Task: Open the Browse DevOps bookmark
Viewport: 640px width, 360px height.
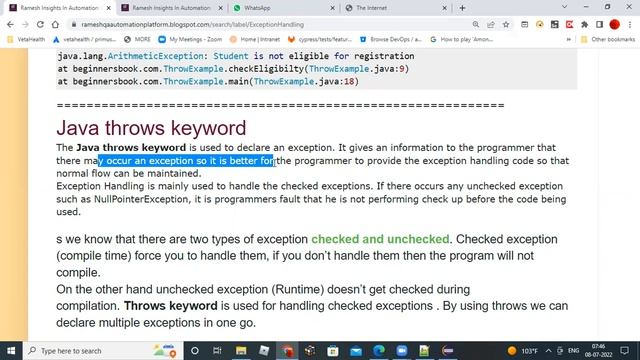Action: [x=391, y=40]
